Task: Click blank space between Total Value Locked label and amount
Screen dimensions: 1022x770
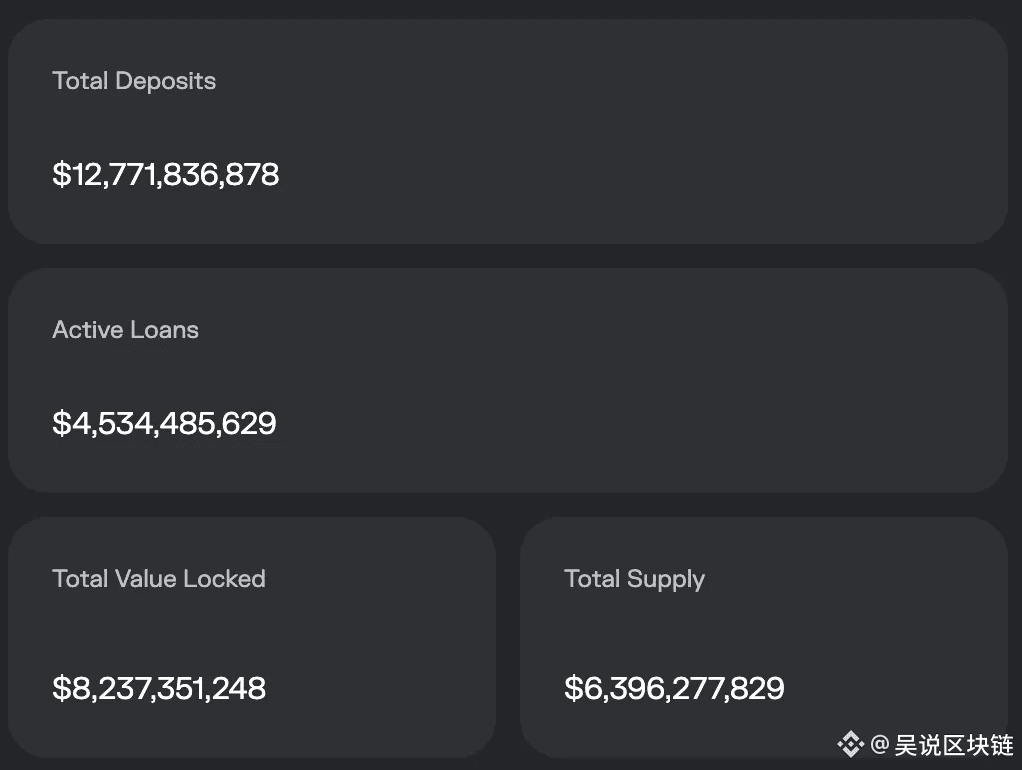Action: pos(250,632)
